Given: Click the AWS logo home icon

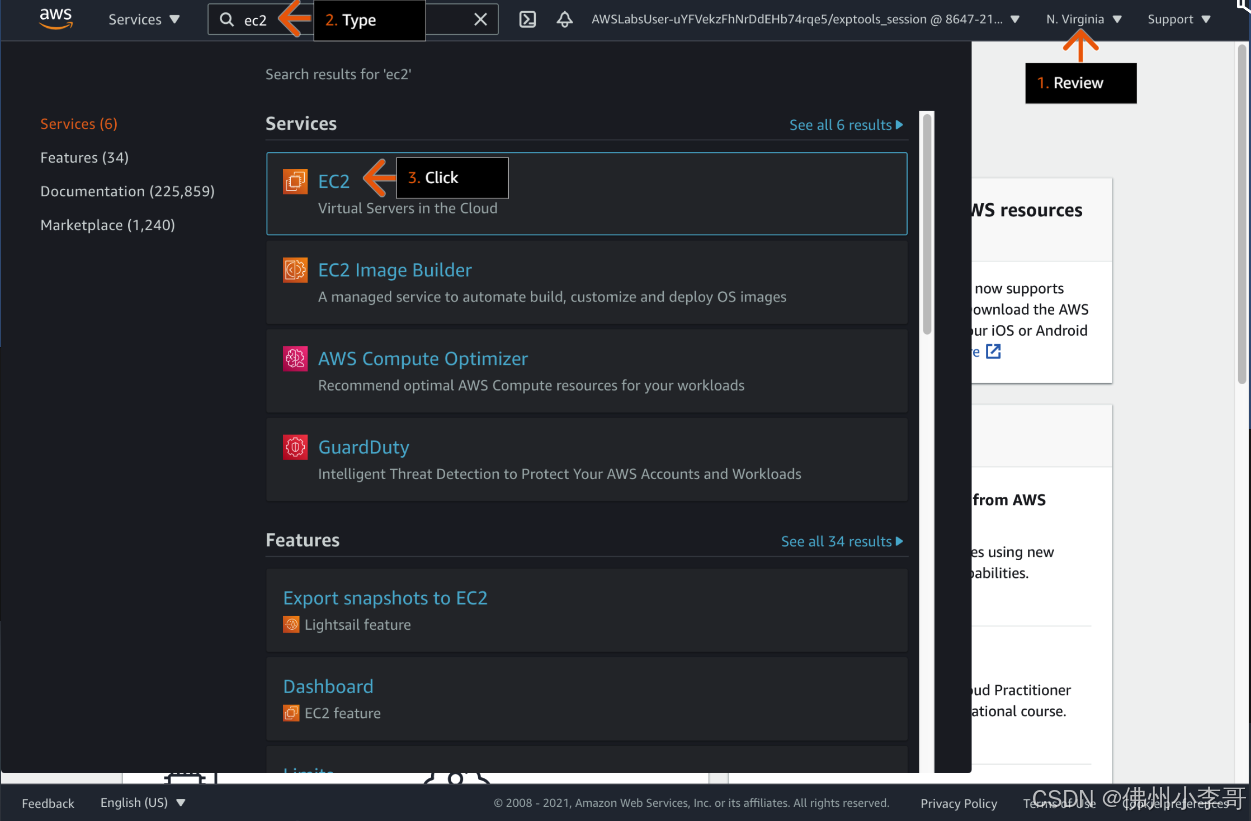Looking at the screenshot, I should [56, 19].
